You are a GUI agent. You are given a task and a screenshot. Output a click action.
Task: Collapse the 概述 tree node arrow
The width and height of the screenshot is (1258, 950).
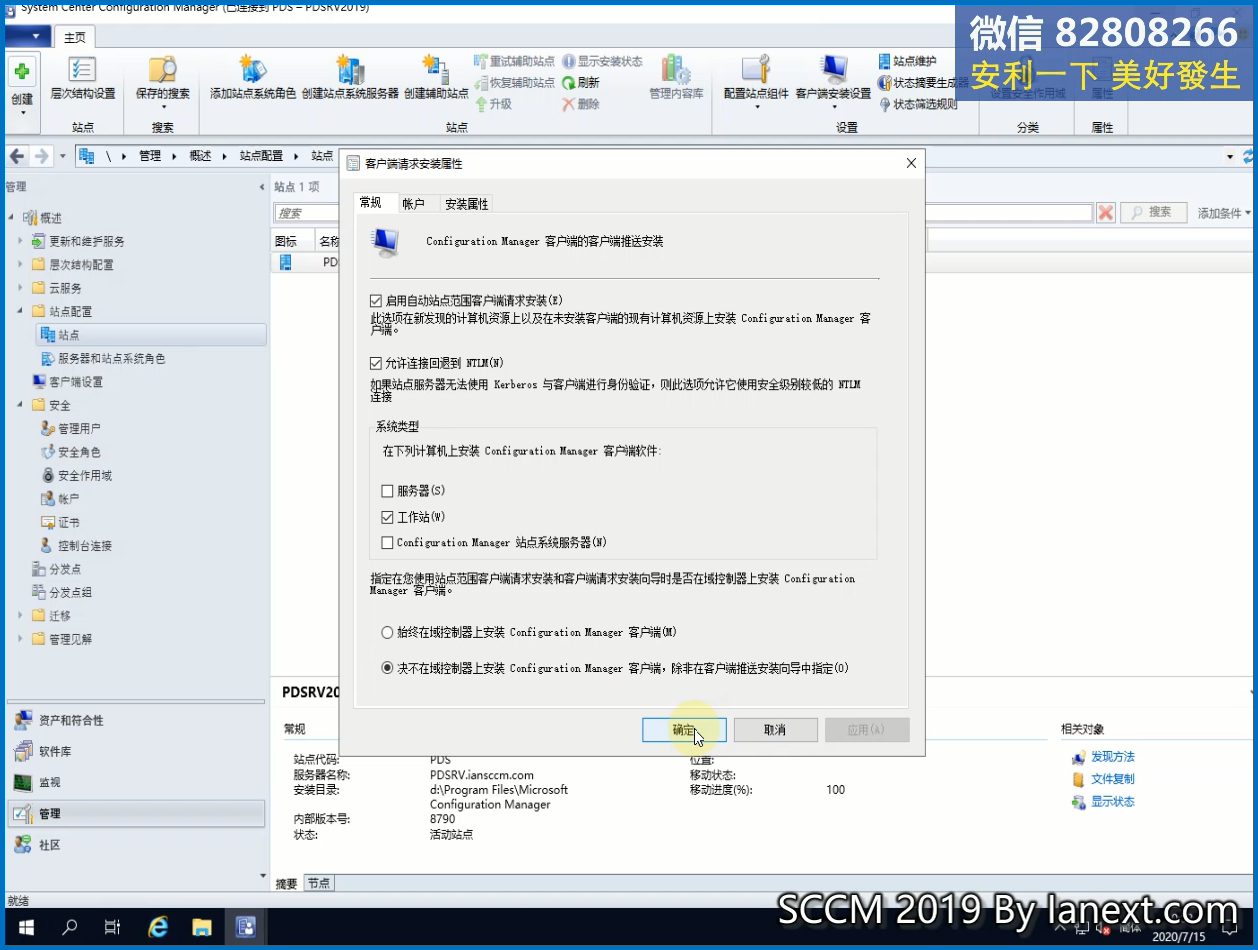click(x=12, y=218)
